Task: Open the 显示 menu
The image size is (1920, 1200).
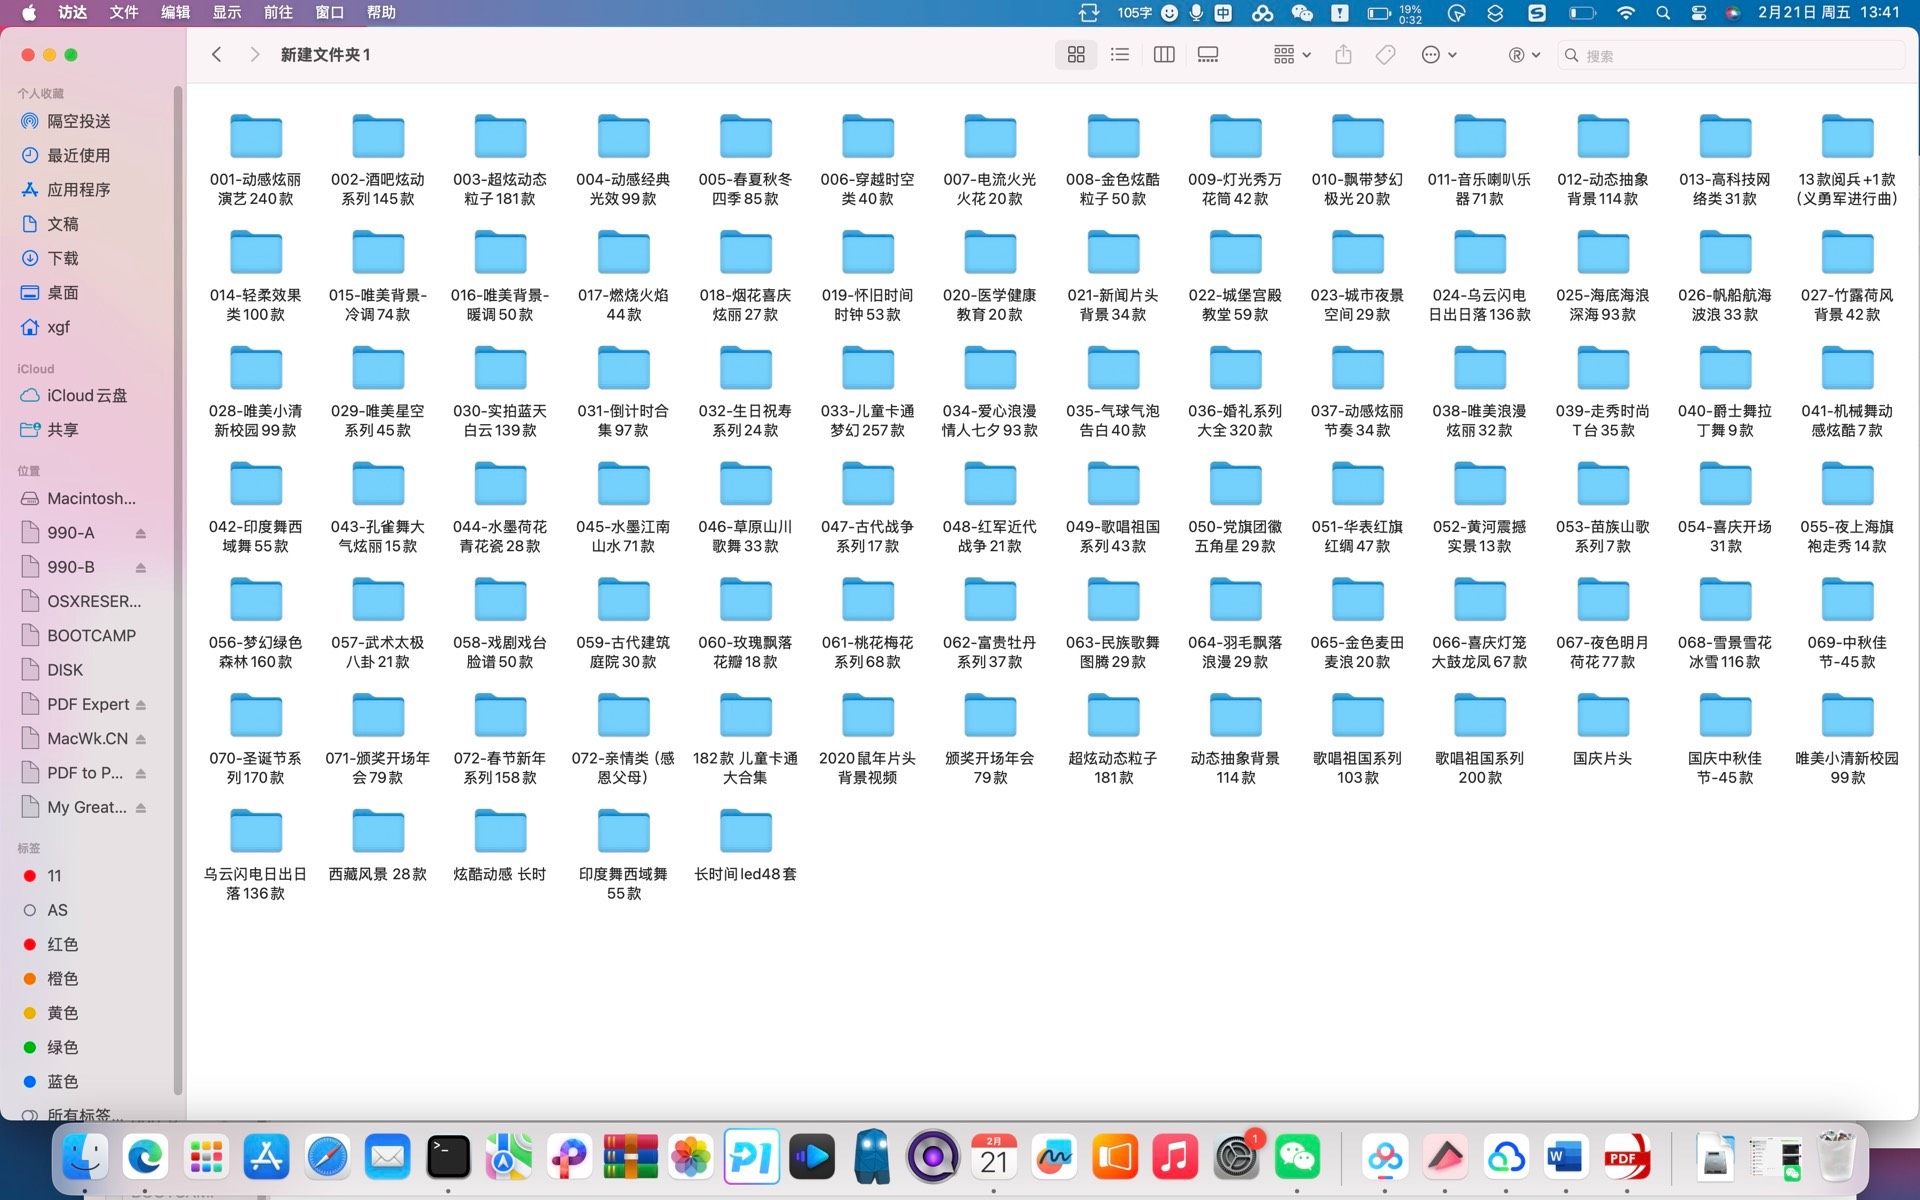Action: (x=226, y=13)
